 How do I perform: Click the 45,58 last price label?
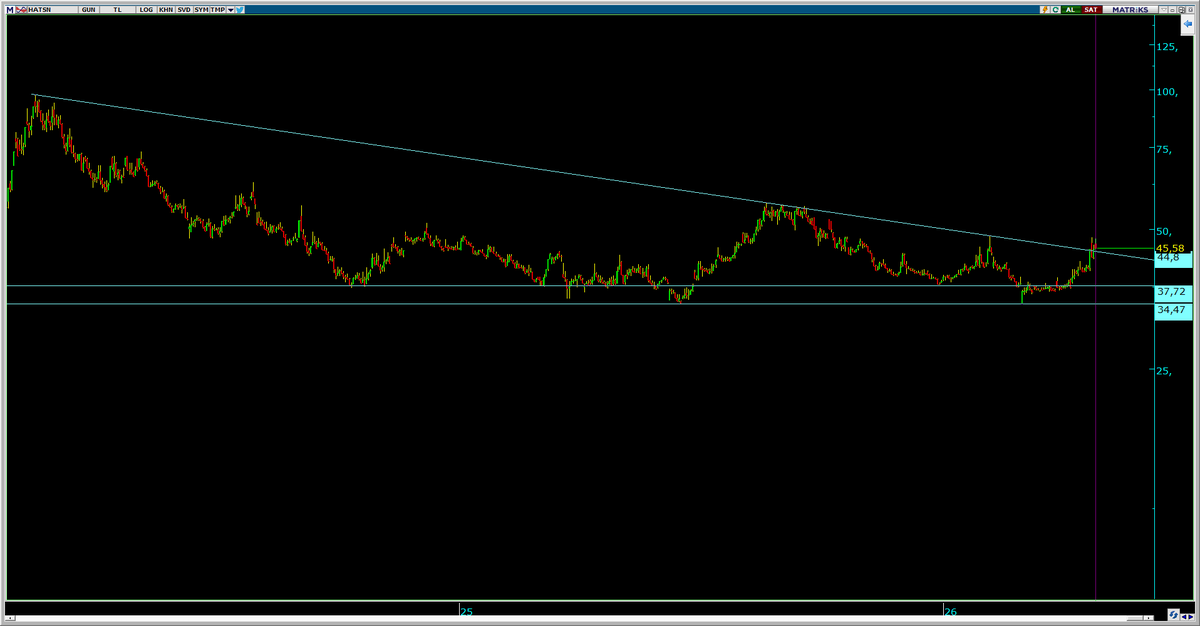pyautogui.click(x=1170, y=248)
